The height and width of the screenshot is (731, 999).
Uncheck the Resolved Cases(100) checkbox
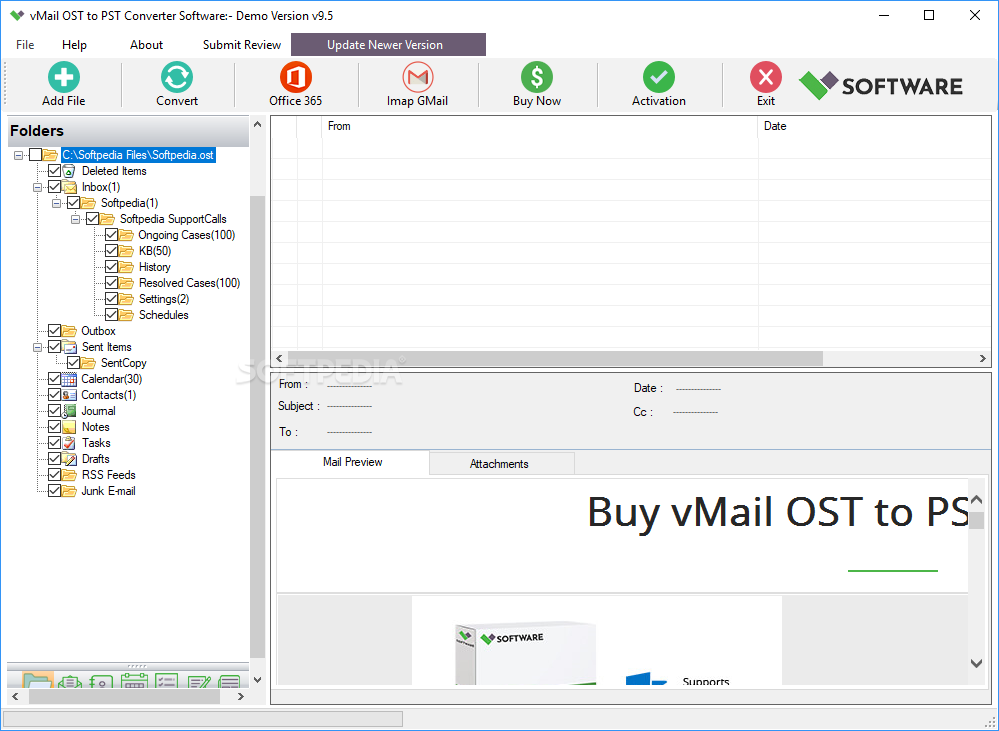coord(111,282)
